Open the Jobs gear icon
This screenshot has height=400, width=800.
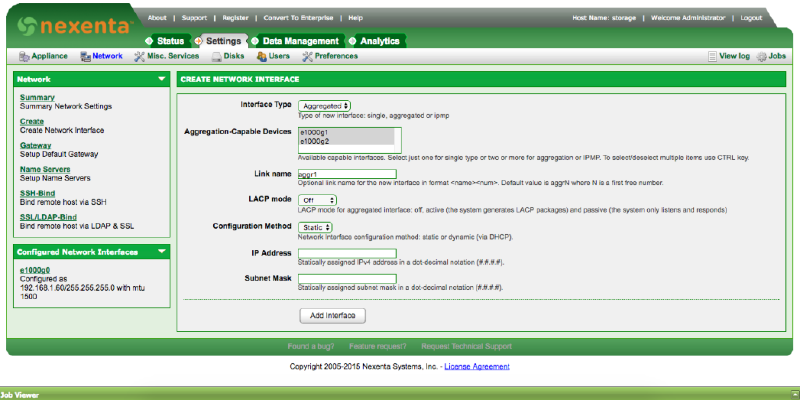pos(762,57)
